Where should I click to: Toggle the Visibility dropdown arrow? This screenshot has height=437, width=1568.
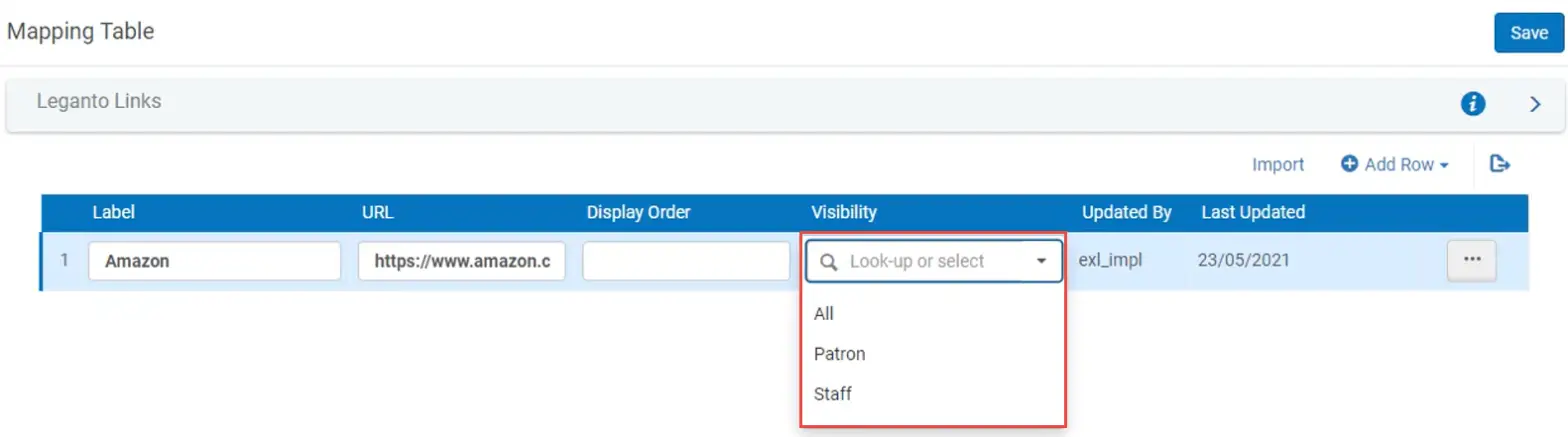point(1041,262)
